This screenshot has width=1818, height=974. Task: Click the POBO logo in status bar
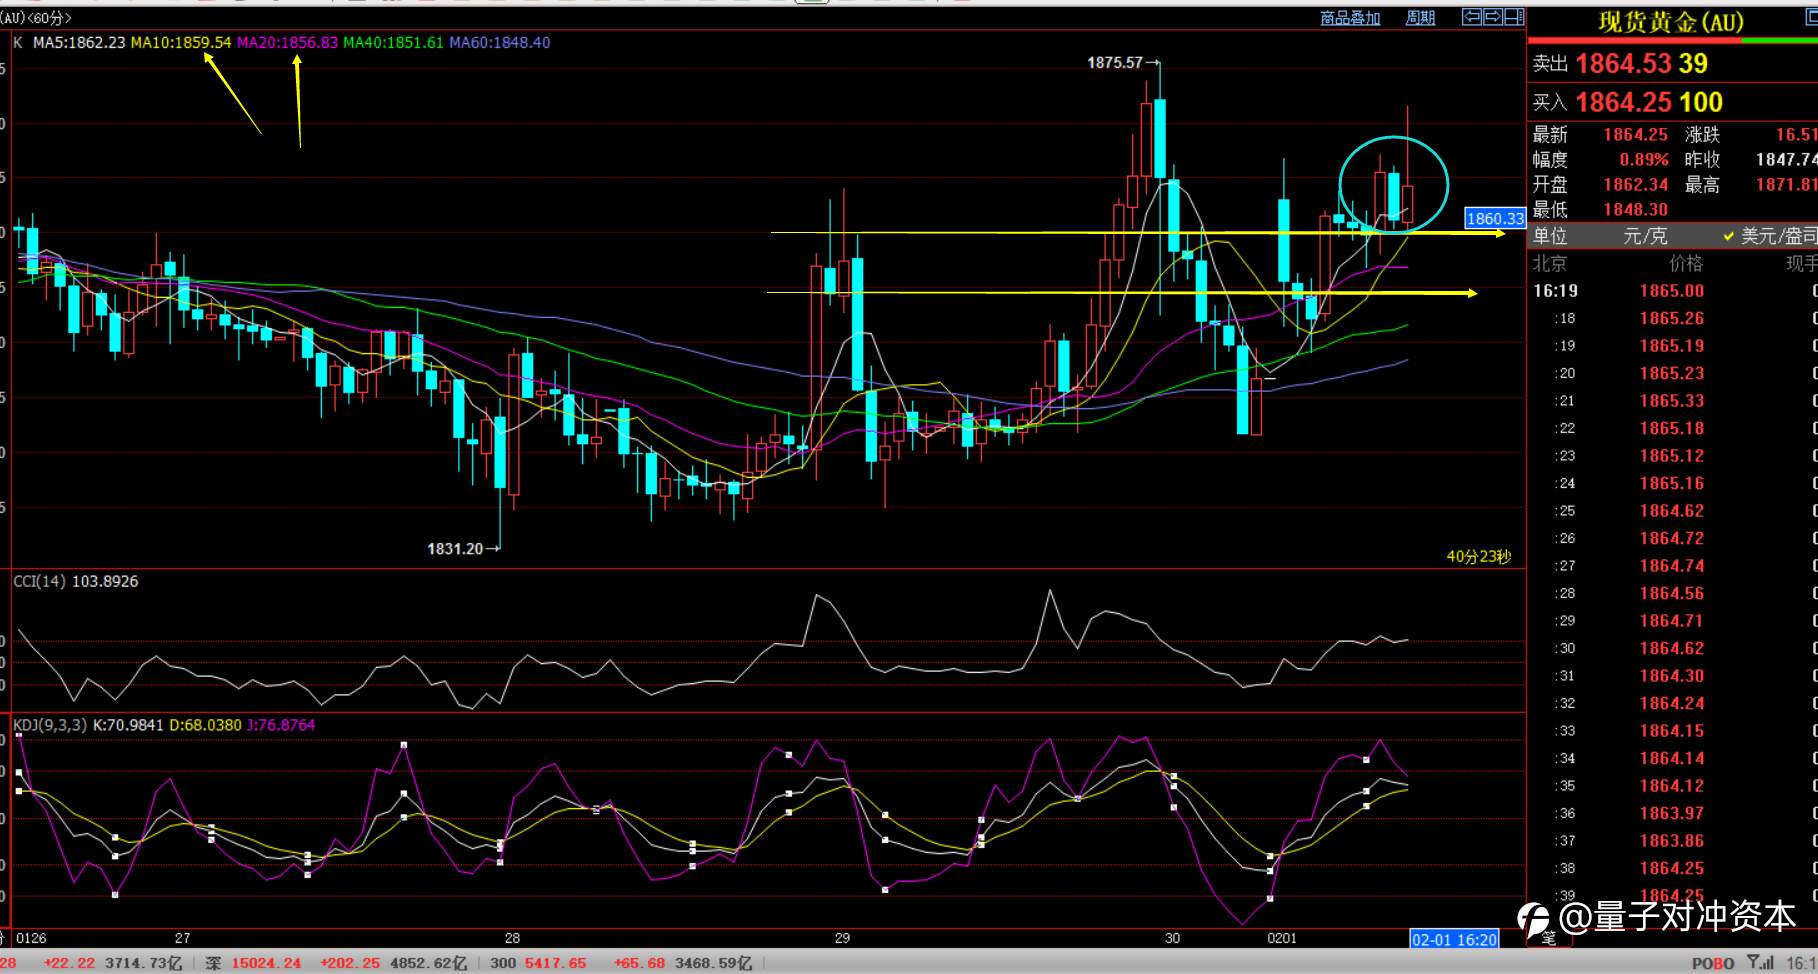[1712, 963]
